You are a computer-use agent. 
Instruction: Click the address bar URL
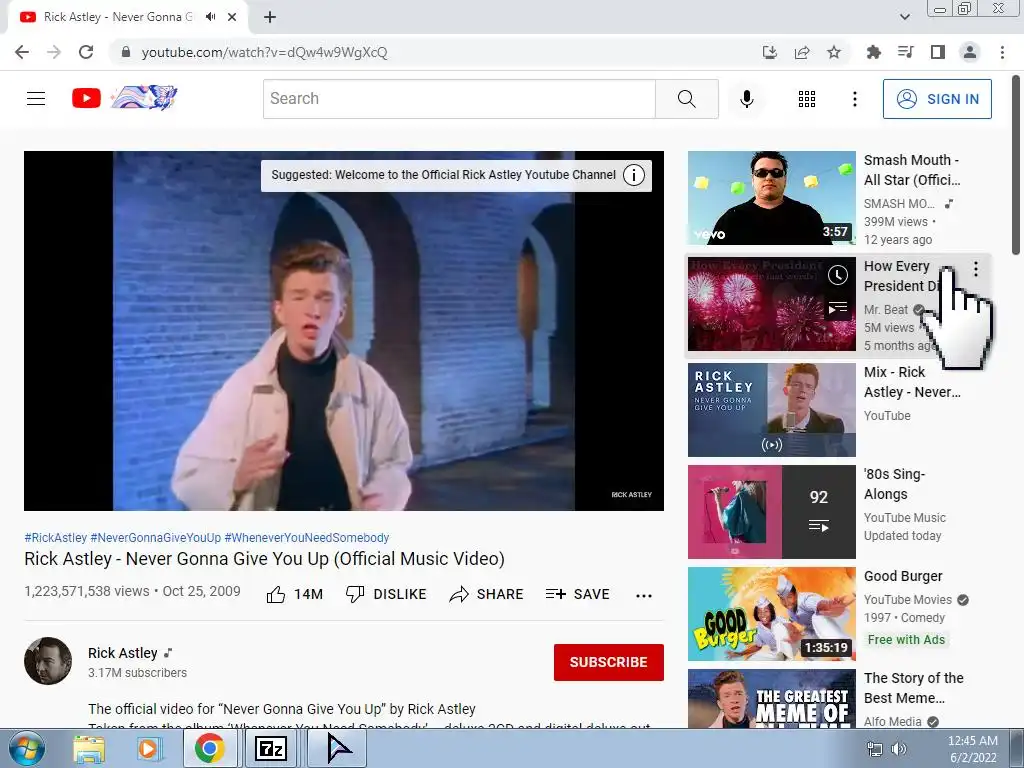click(264, 52)
